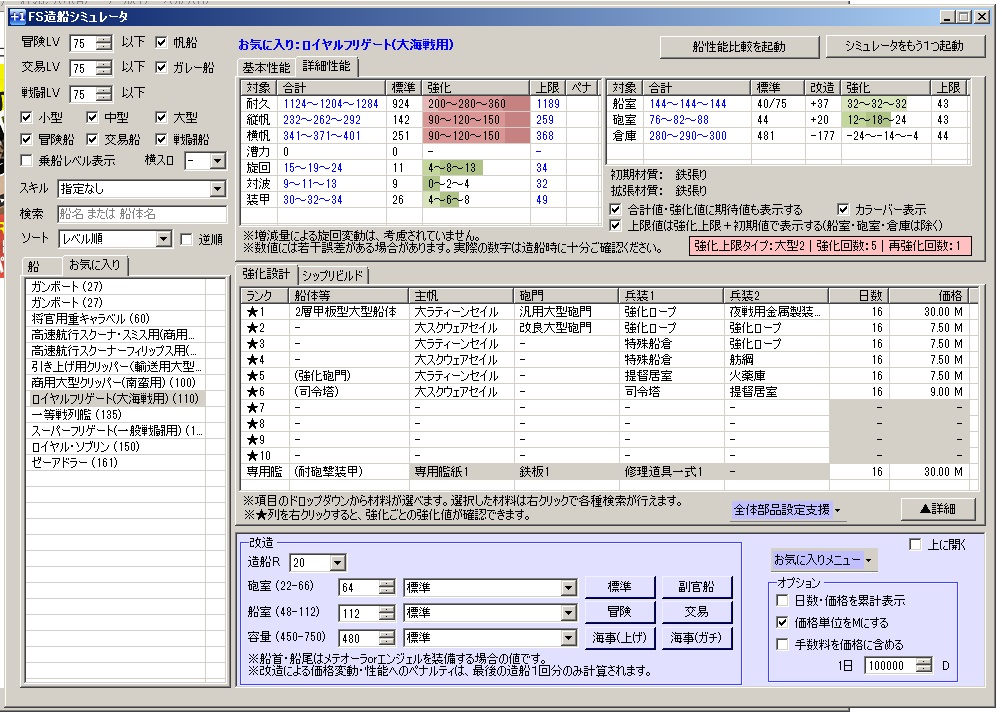This screenshot has height=713, width=1002.
Task: Toggle the ガレー船 checkbox
Action: tap(161, 67)
